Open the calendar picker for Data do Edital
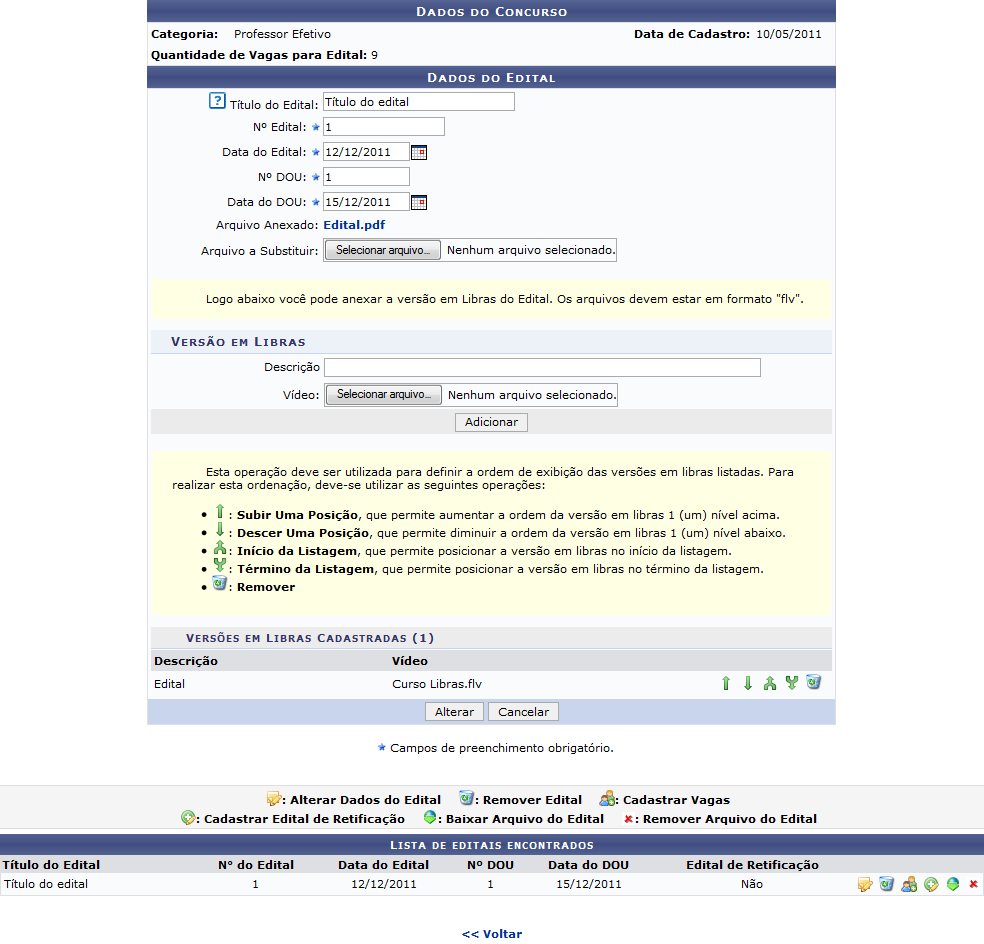The height and width of the screenshot is (944, 984). point(419,152)
